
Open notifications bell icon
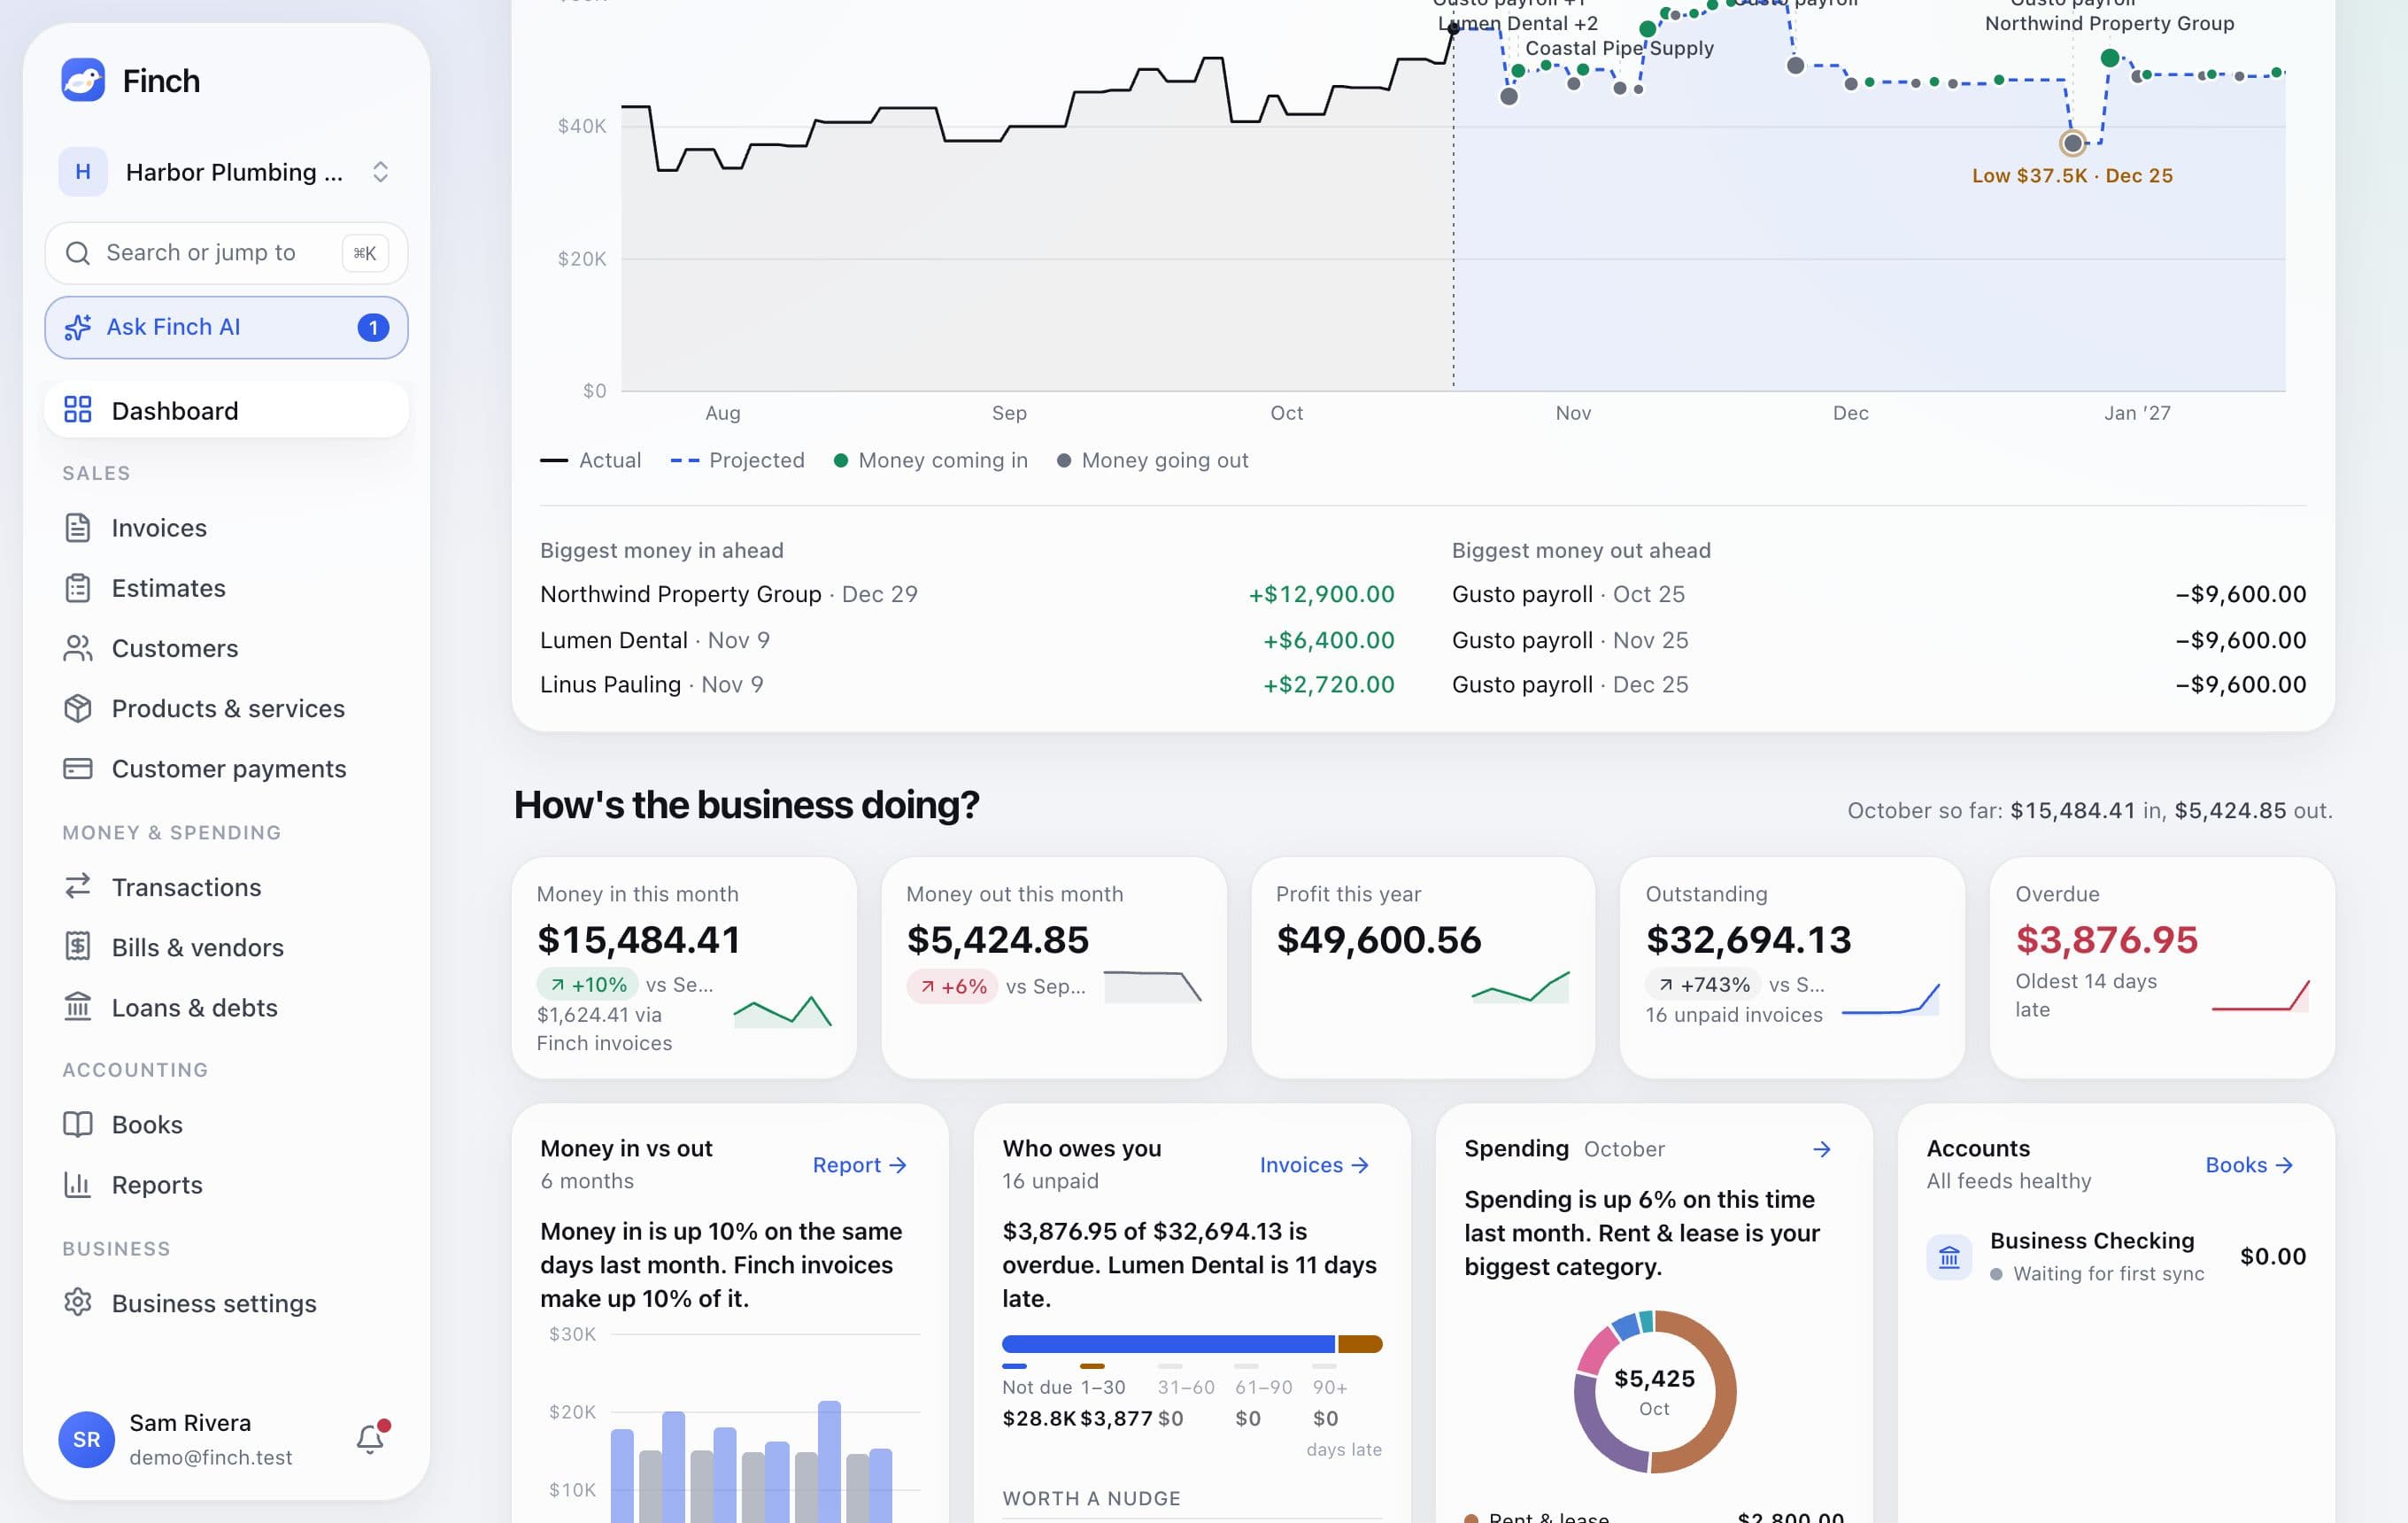(371, 1439)
